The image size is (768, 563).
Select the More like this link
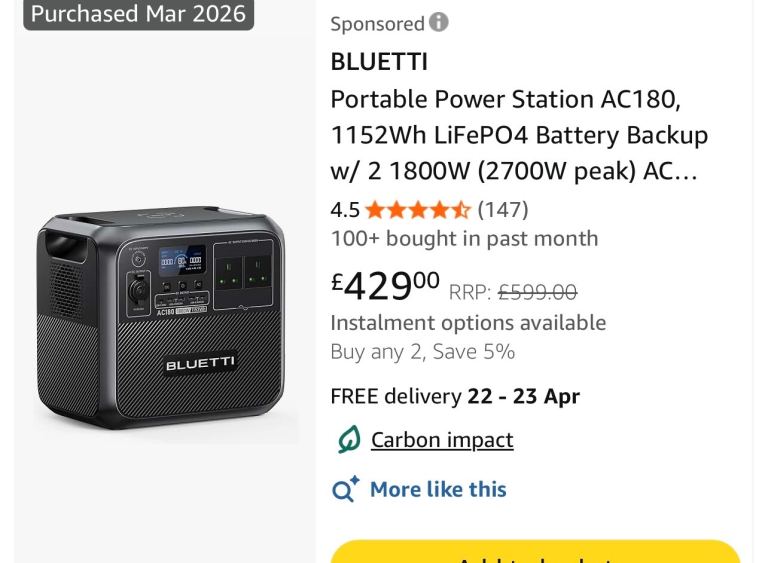click(438, 489)
